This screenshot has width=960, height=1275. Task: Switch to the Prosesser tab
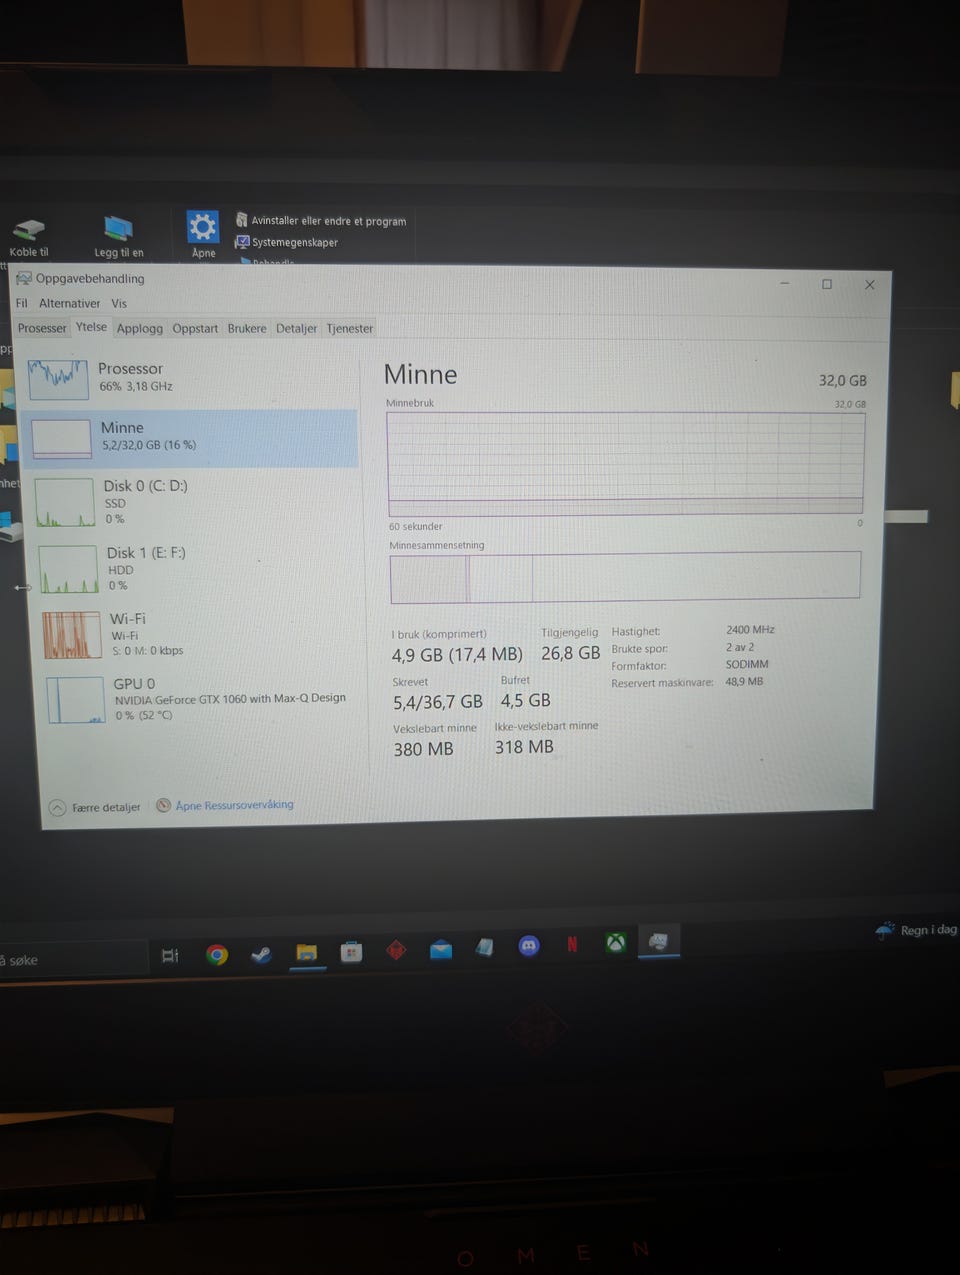[x=42, y=328]
